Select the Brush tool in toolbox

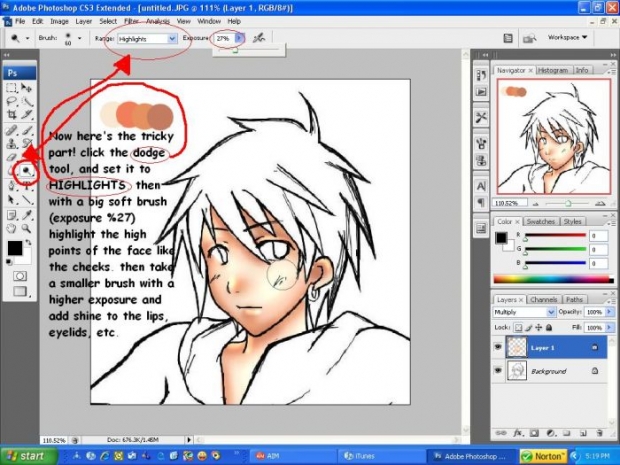click(26, 130)
